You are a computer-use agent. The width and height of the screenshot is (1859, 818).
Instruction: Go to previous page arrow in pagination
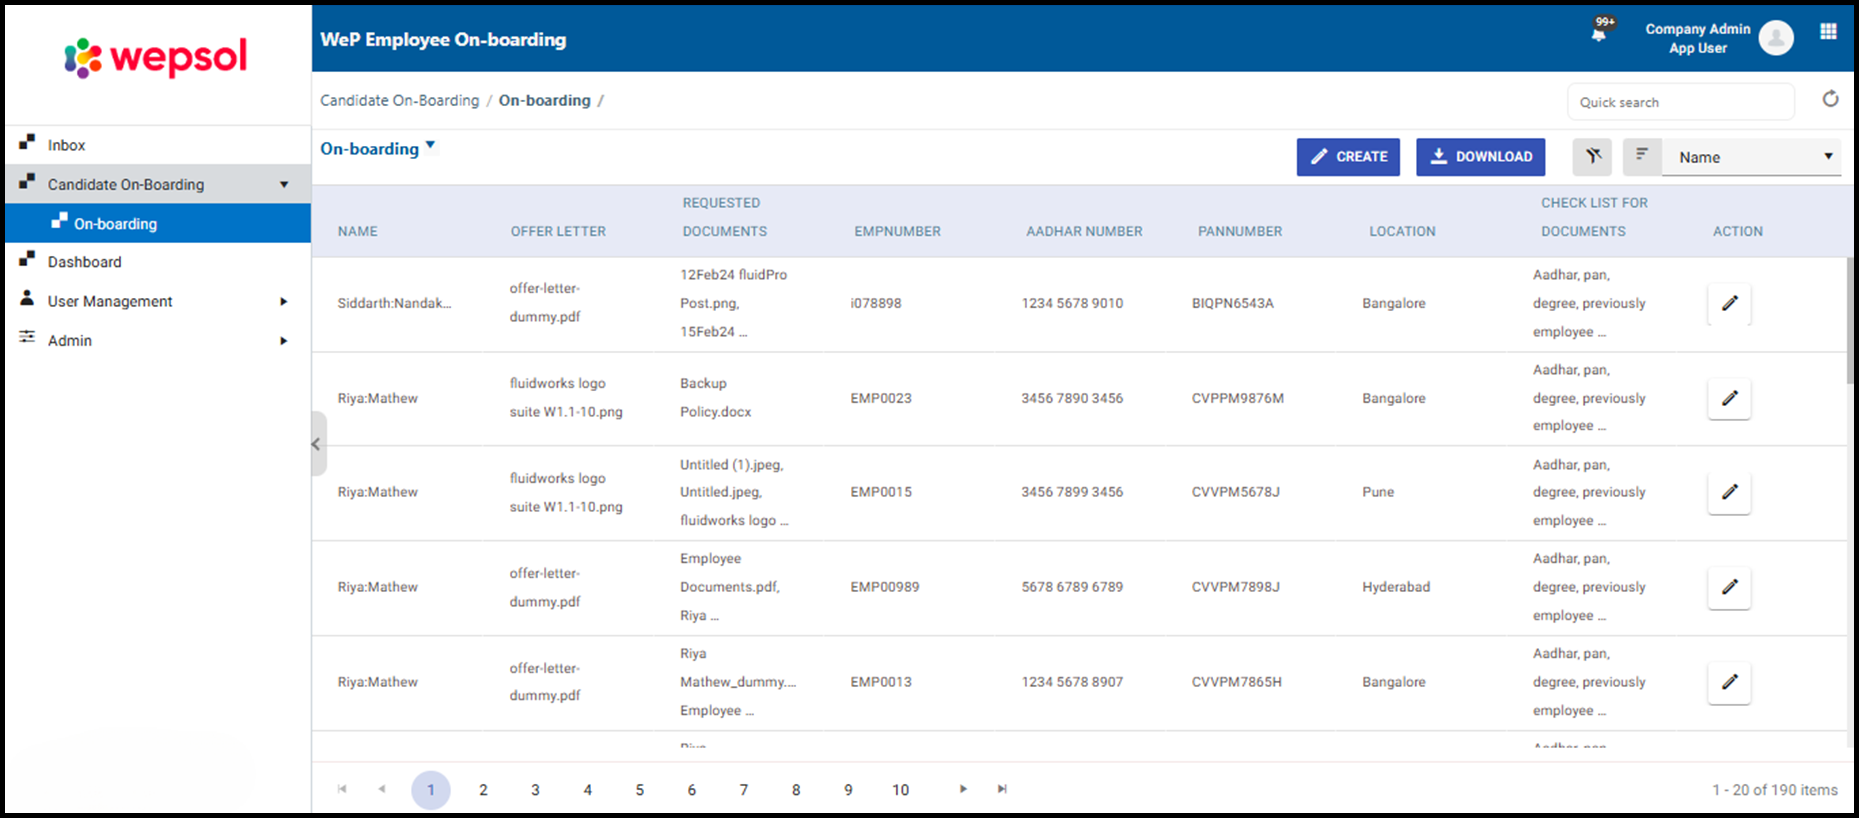coord(381,789)
